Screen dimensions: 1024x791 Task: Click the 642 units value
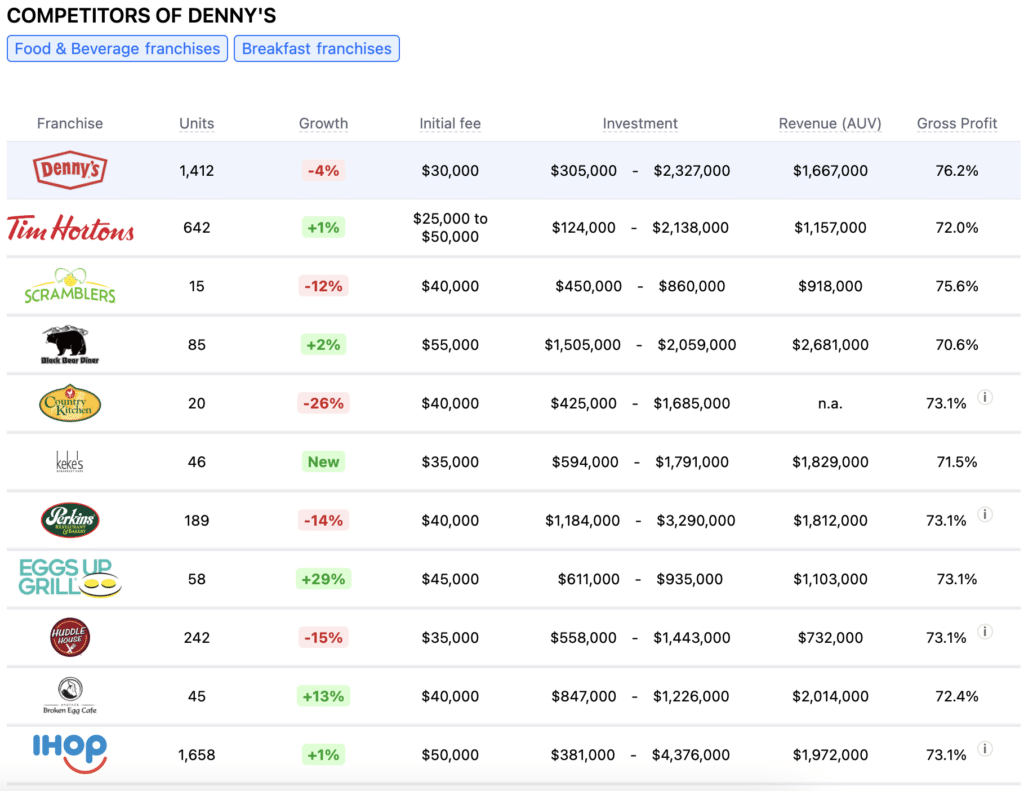pos(197,228)
